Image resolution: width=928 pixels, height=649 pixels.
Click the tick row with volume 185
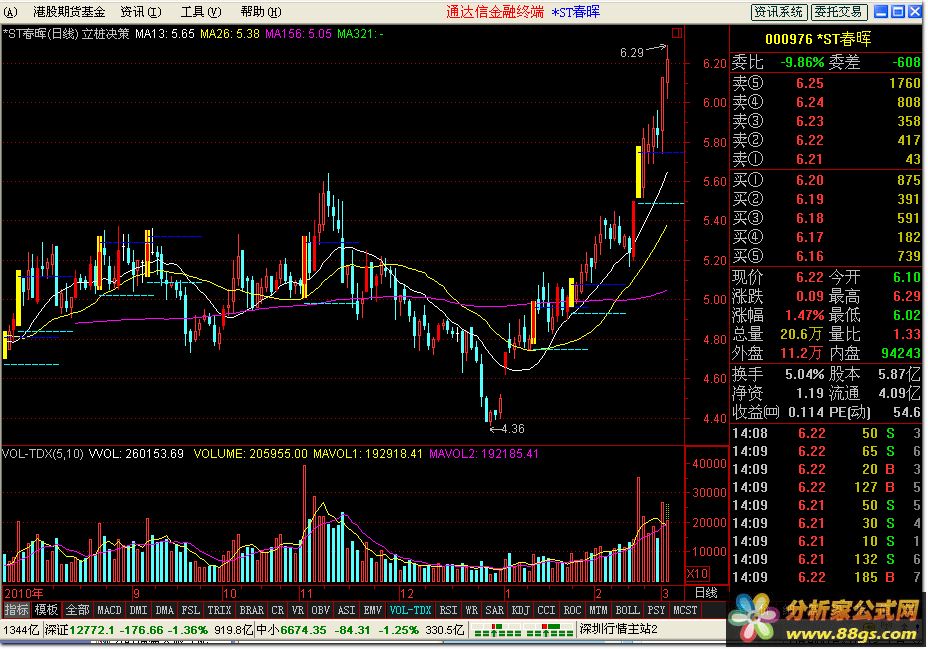point(826,577)
